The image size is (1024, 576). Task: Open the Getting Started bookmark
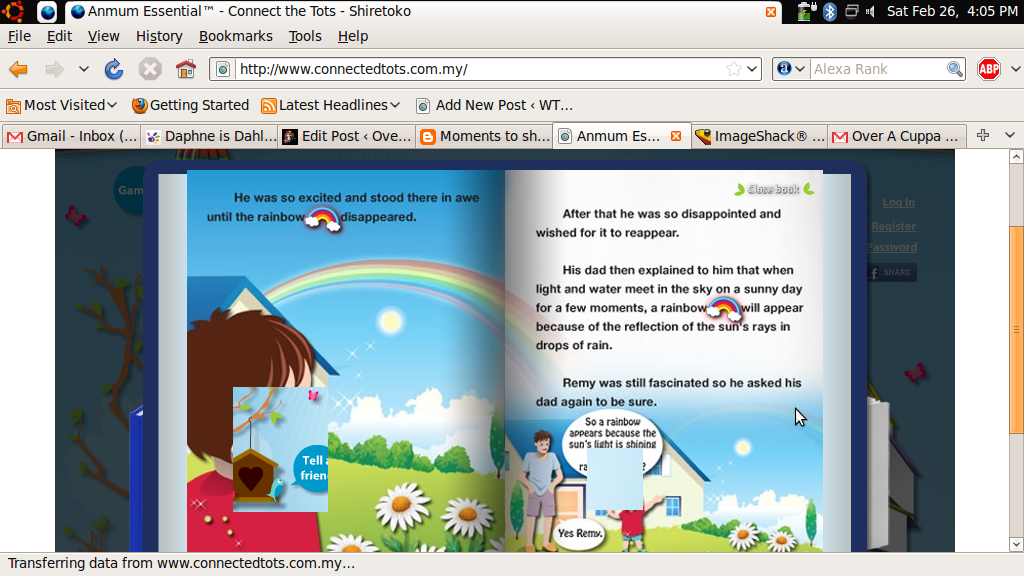(x=191, y=105)
